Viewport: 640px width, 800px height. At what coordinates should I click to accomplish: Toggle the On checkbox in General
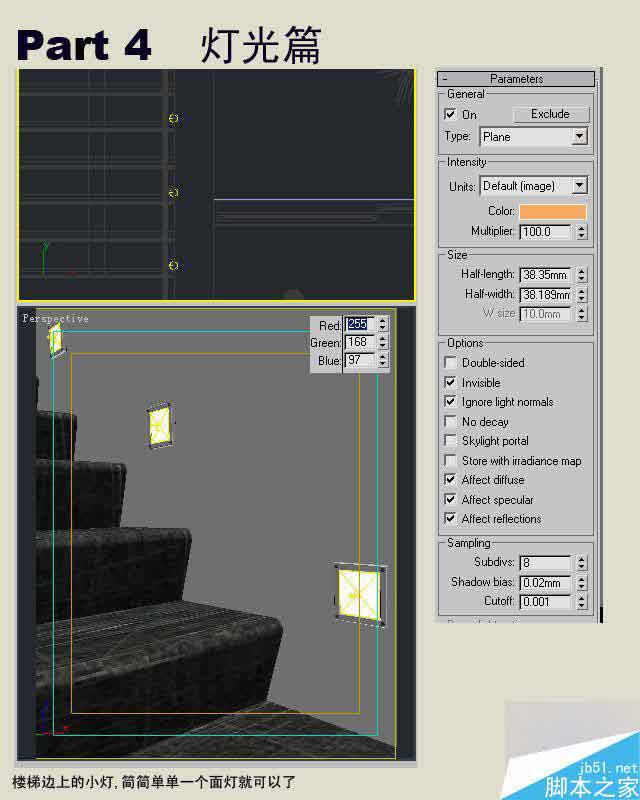point(450,114)
